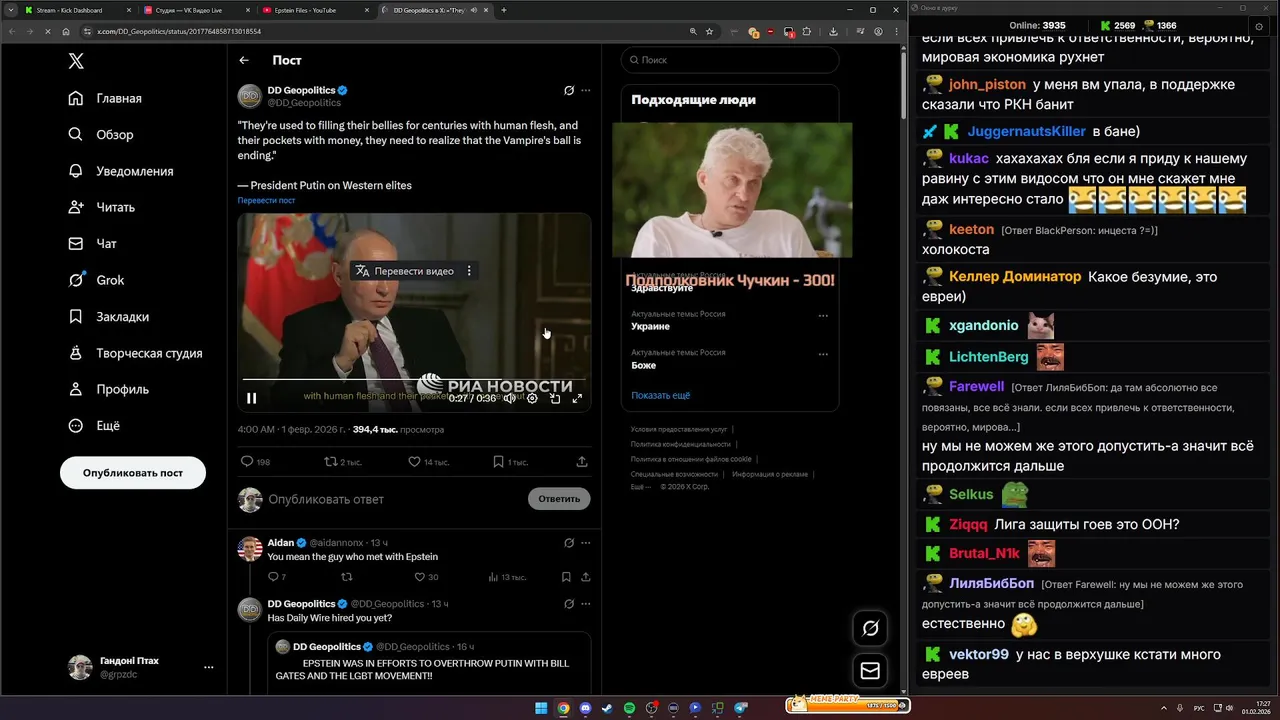Click Перевести видео on the video
Screen dimensions: 1280x720
pos(404,271)
